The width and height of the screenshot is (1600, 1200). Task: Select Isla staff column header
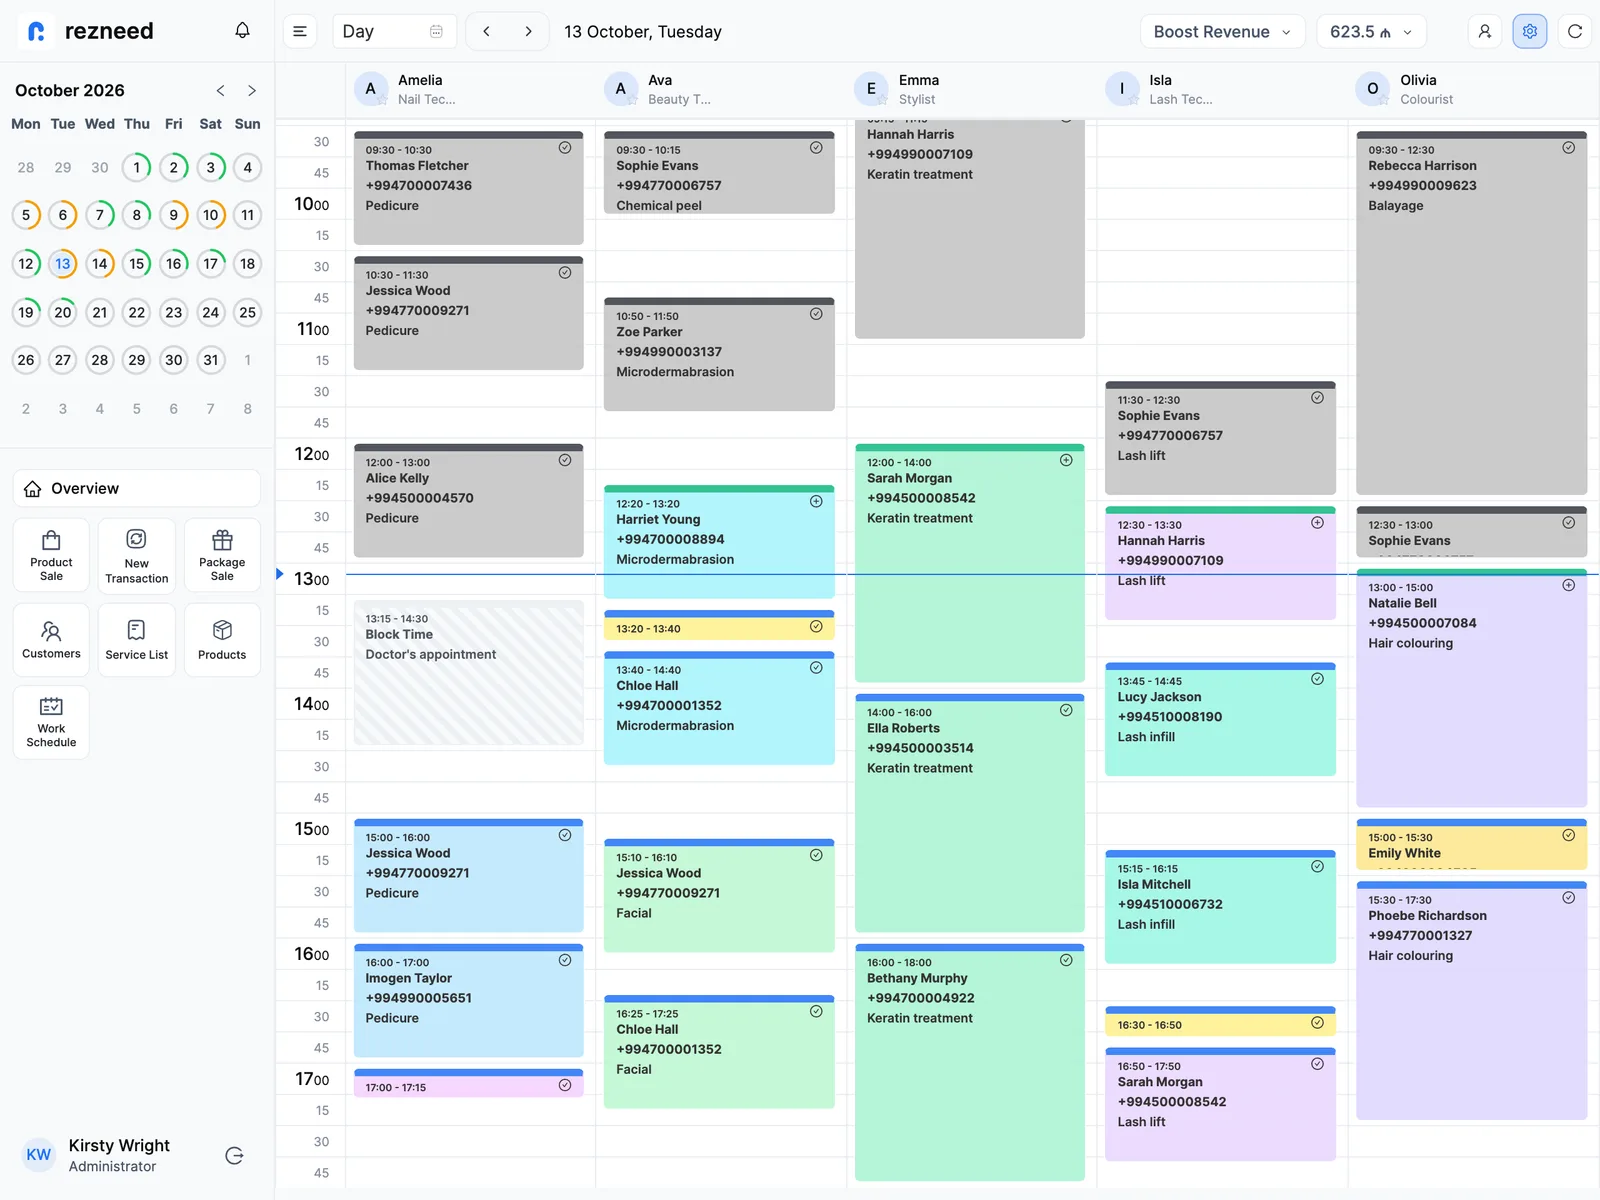pos(1221,89)
